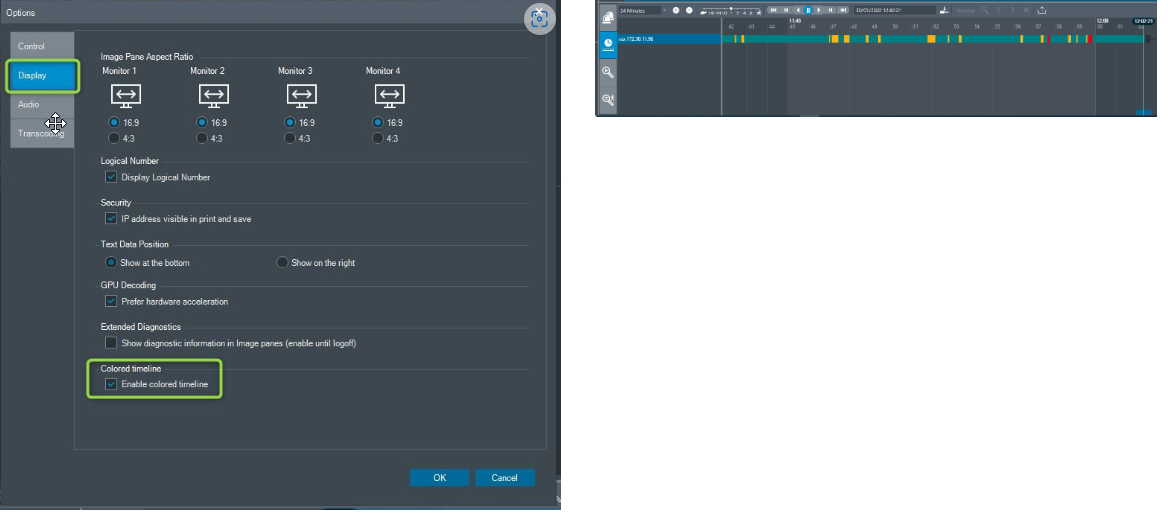
Task: Switch to the Transcoding tab
Action: (42, 133)
